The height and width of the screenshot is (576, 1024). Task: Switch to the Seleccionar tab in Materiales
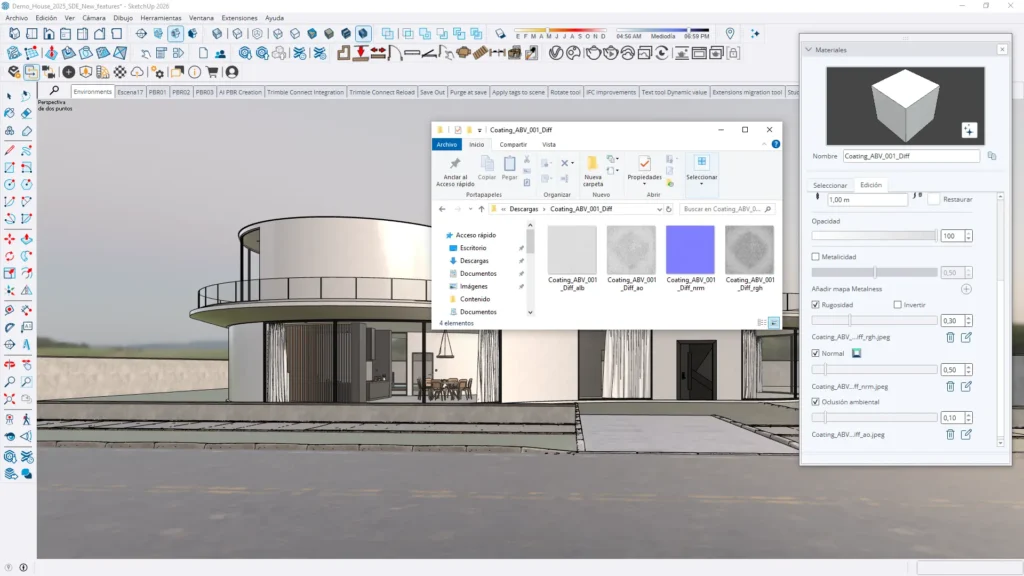pos(829,185)
